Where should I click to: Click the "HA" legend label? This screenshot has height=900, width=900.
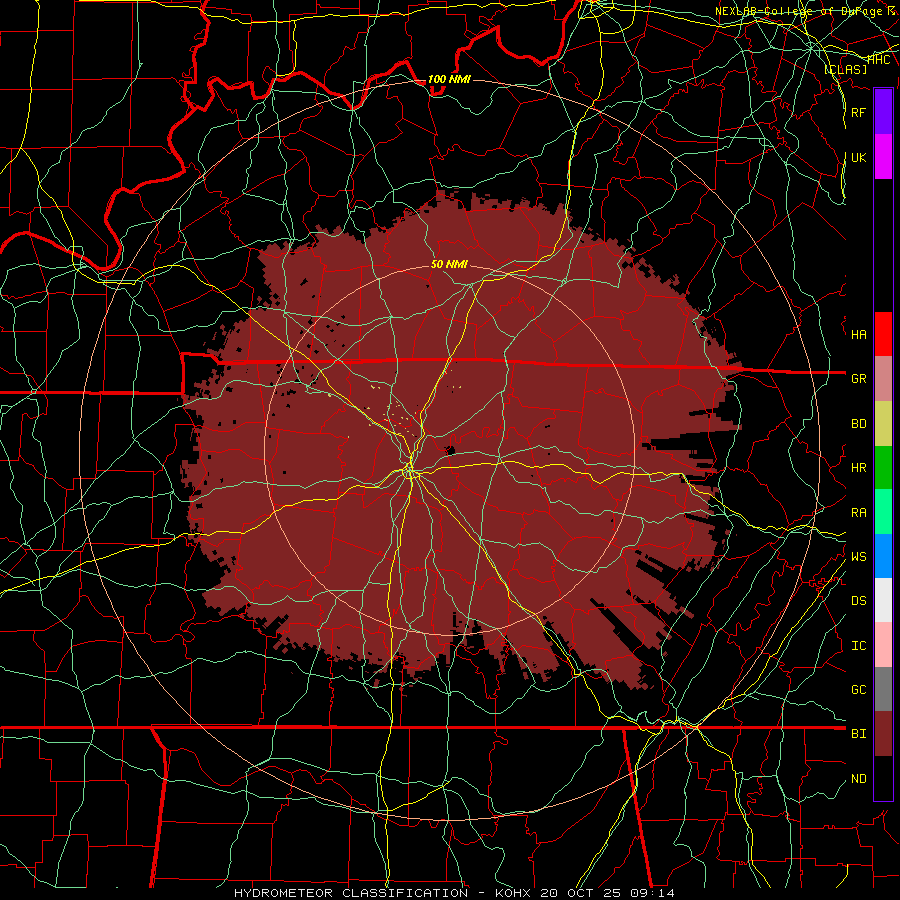(858, 335)
